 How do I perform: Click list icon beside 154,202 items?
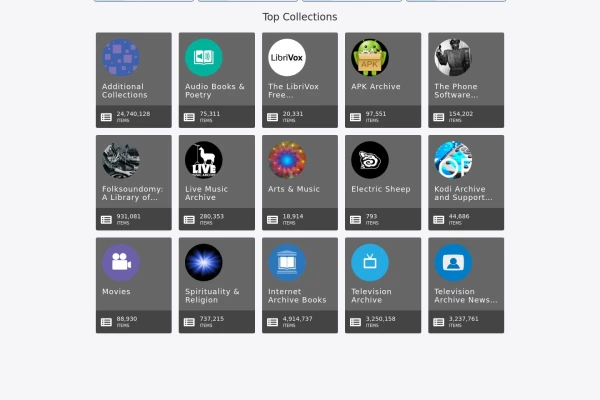[439, 117]
